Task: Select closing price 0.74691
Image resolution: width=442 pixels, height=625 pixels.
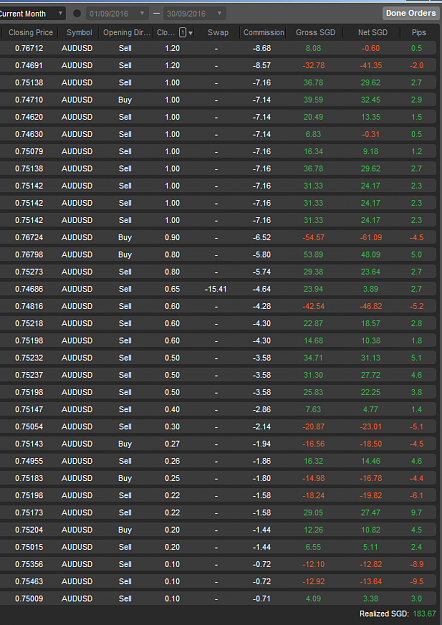Action: pyautogui.click(x=29, y=65)
